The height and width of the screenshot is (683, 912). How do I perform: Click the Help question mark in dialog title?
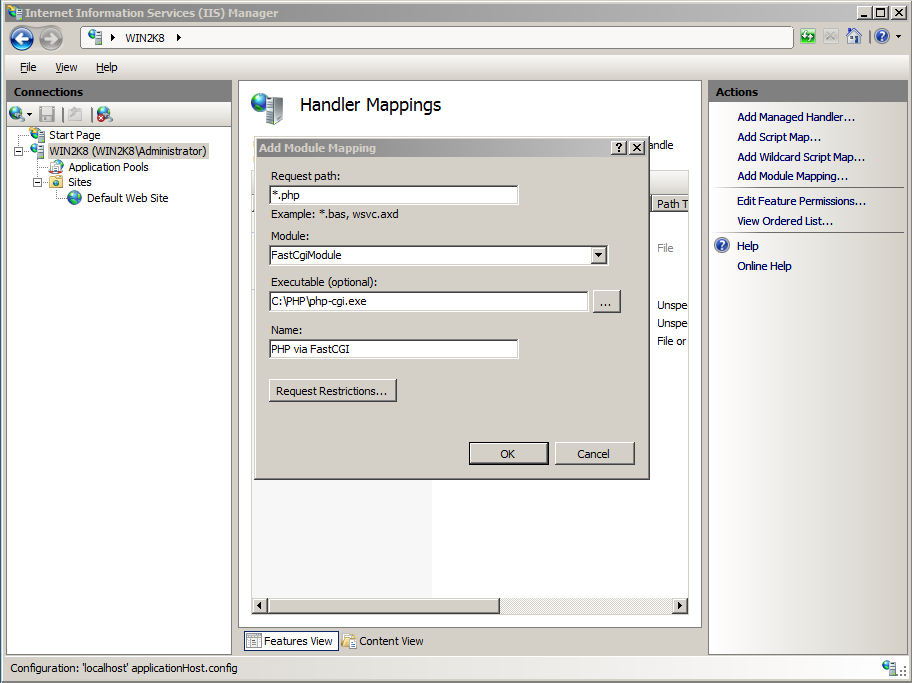pos(619,148)
